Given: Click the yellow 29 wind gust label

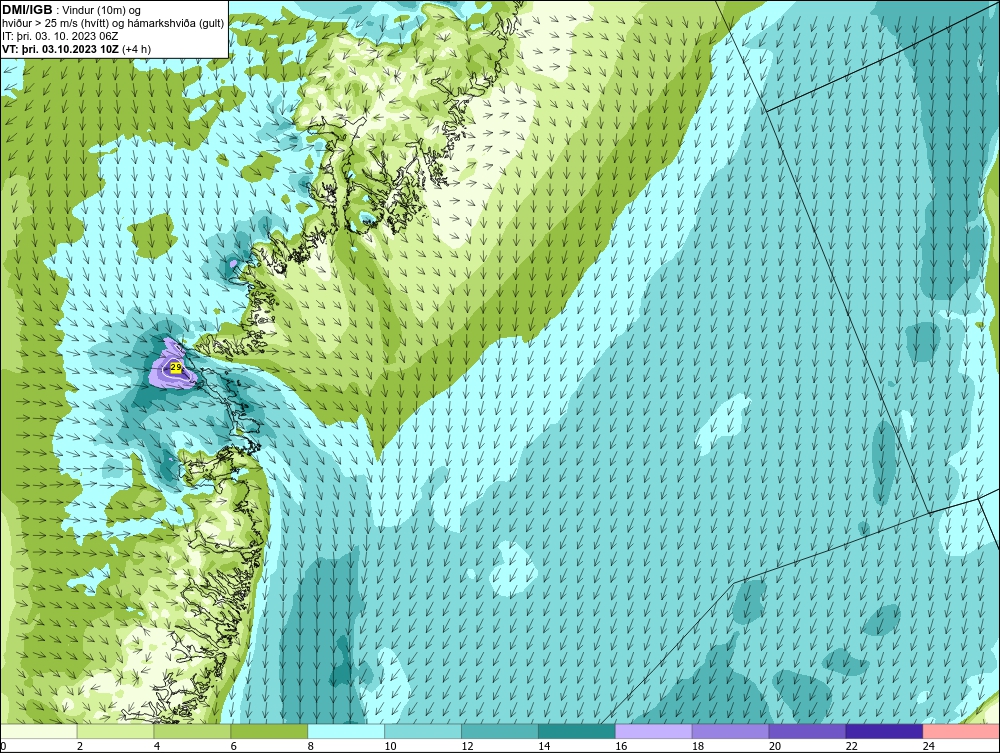Looking at the screenshot, I should pos(176,367).
